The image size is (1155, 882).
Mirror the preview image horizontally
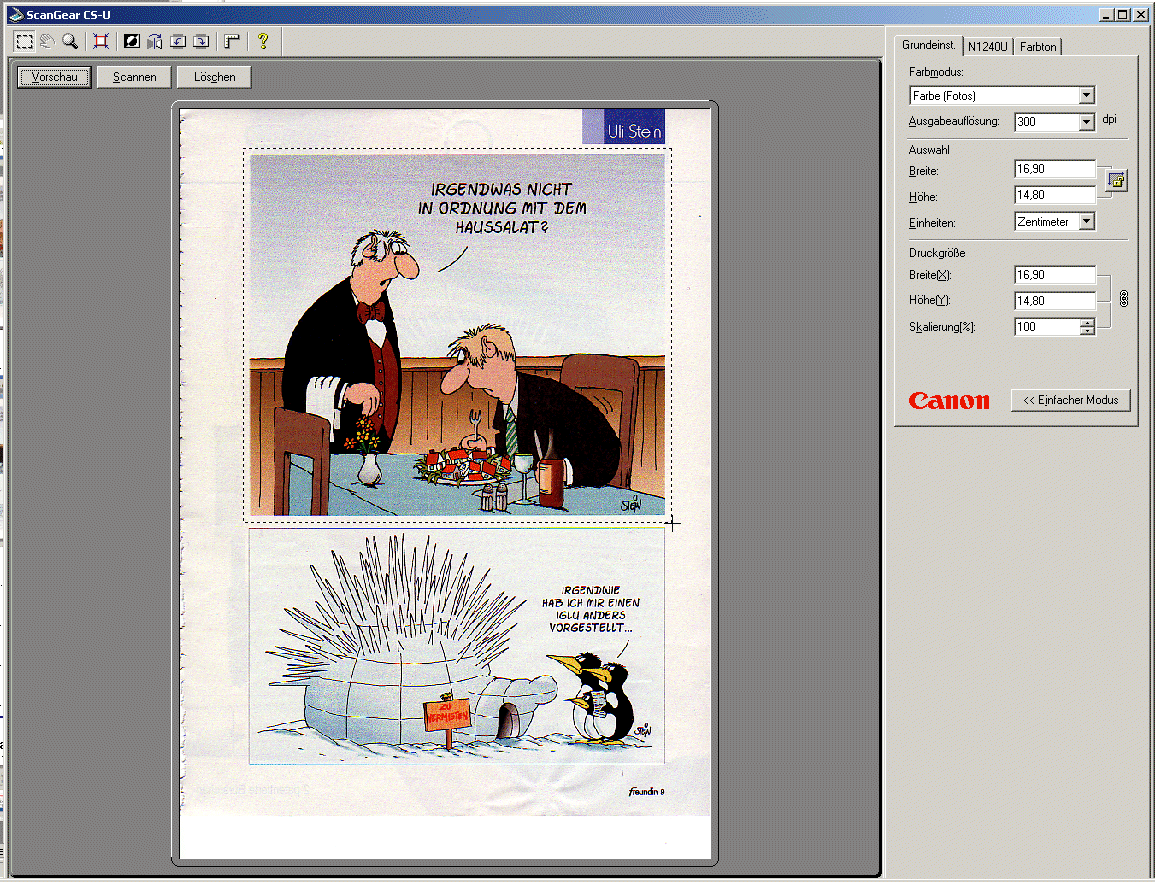pos(155,41)
